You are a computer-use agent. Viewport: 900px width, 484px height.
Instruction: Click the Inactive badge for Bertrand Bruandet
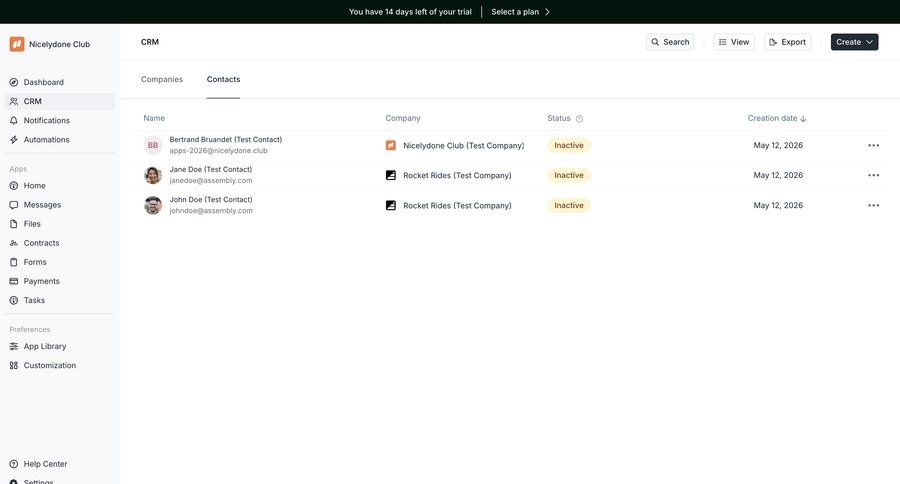[x=569, y=145]
